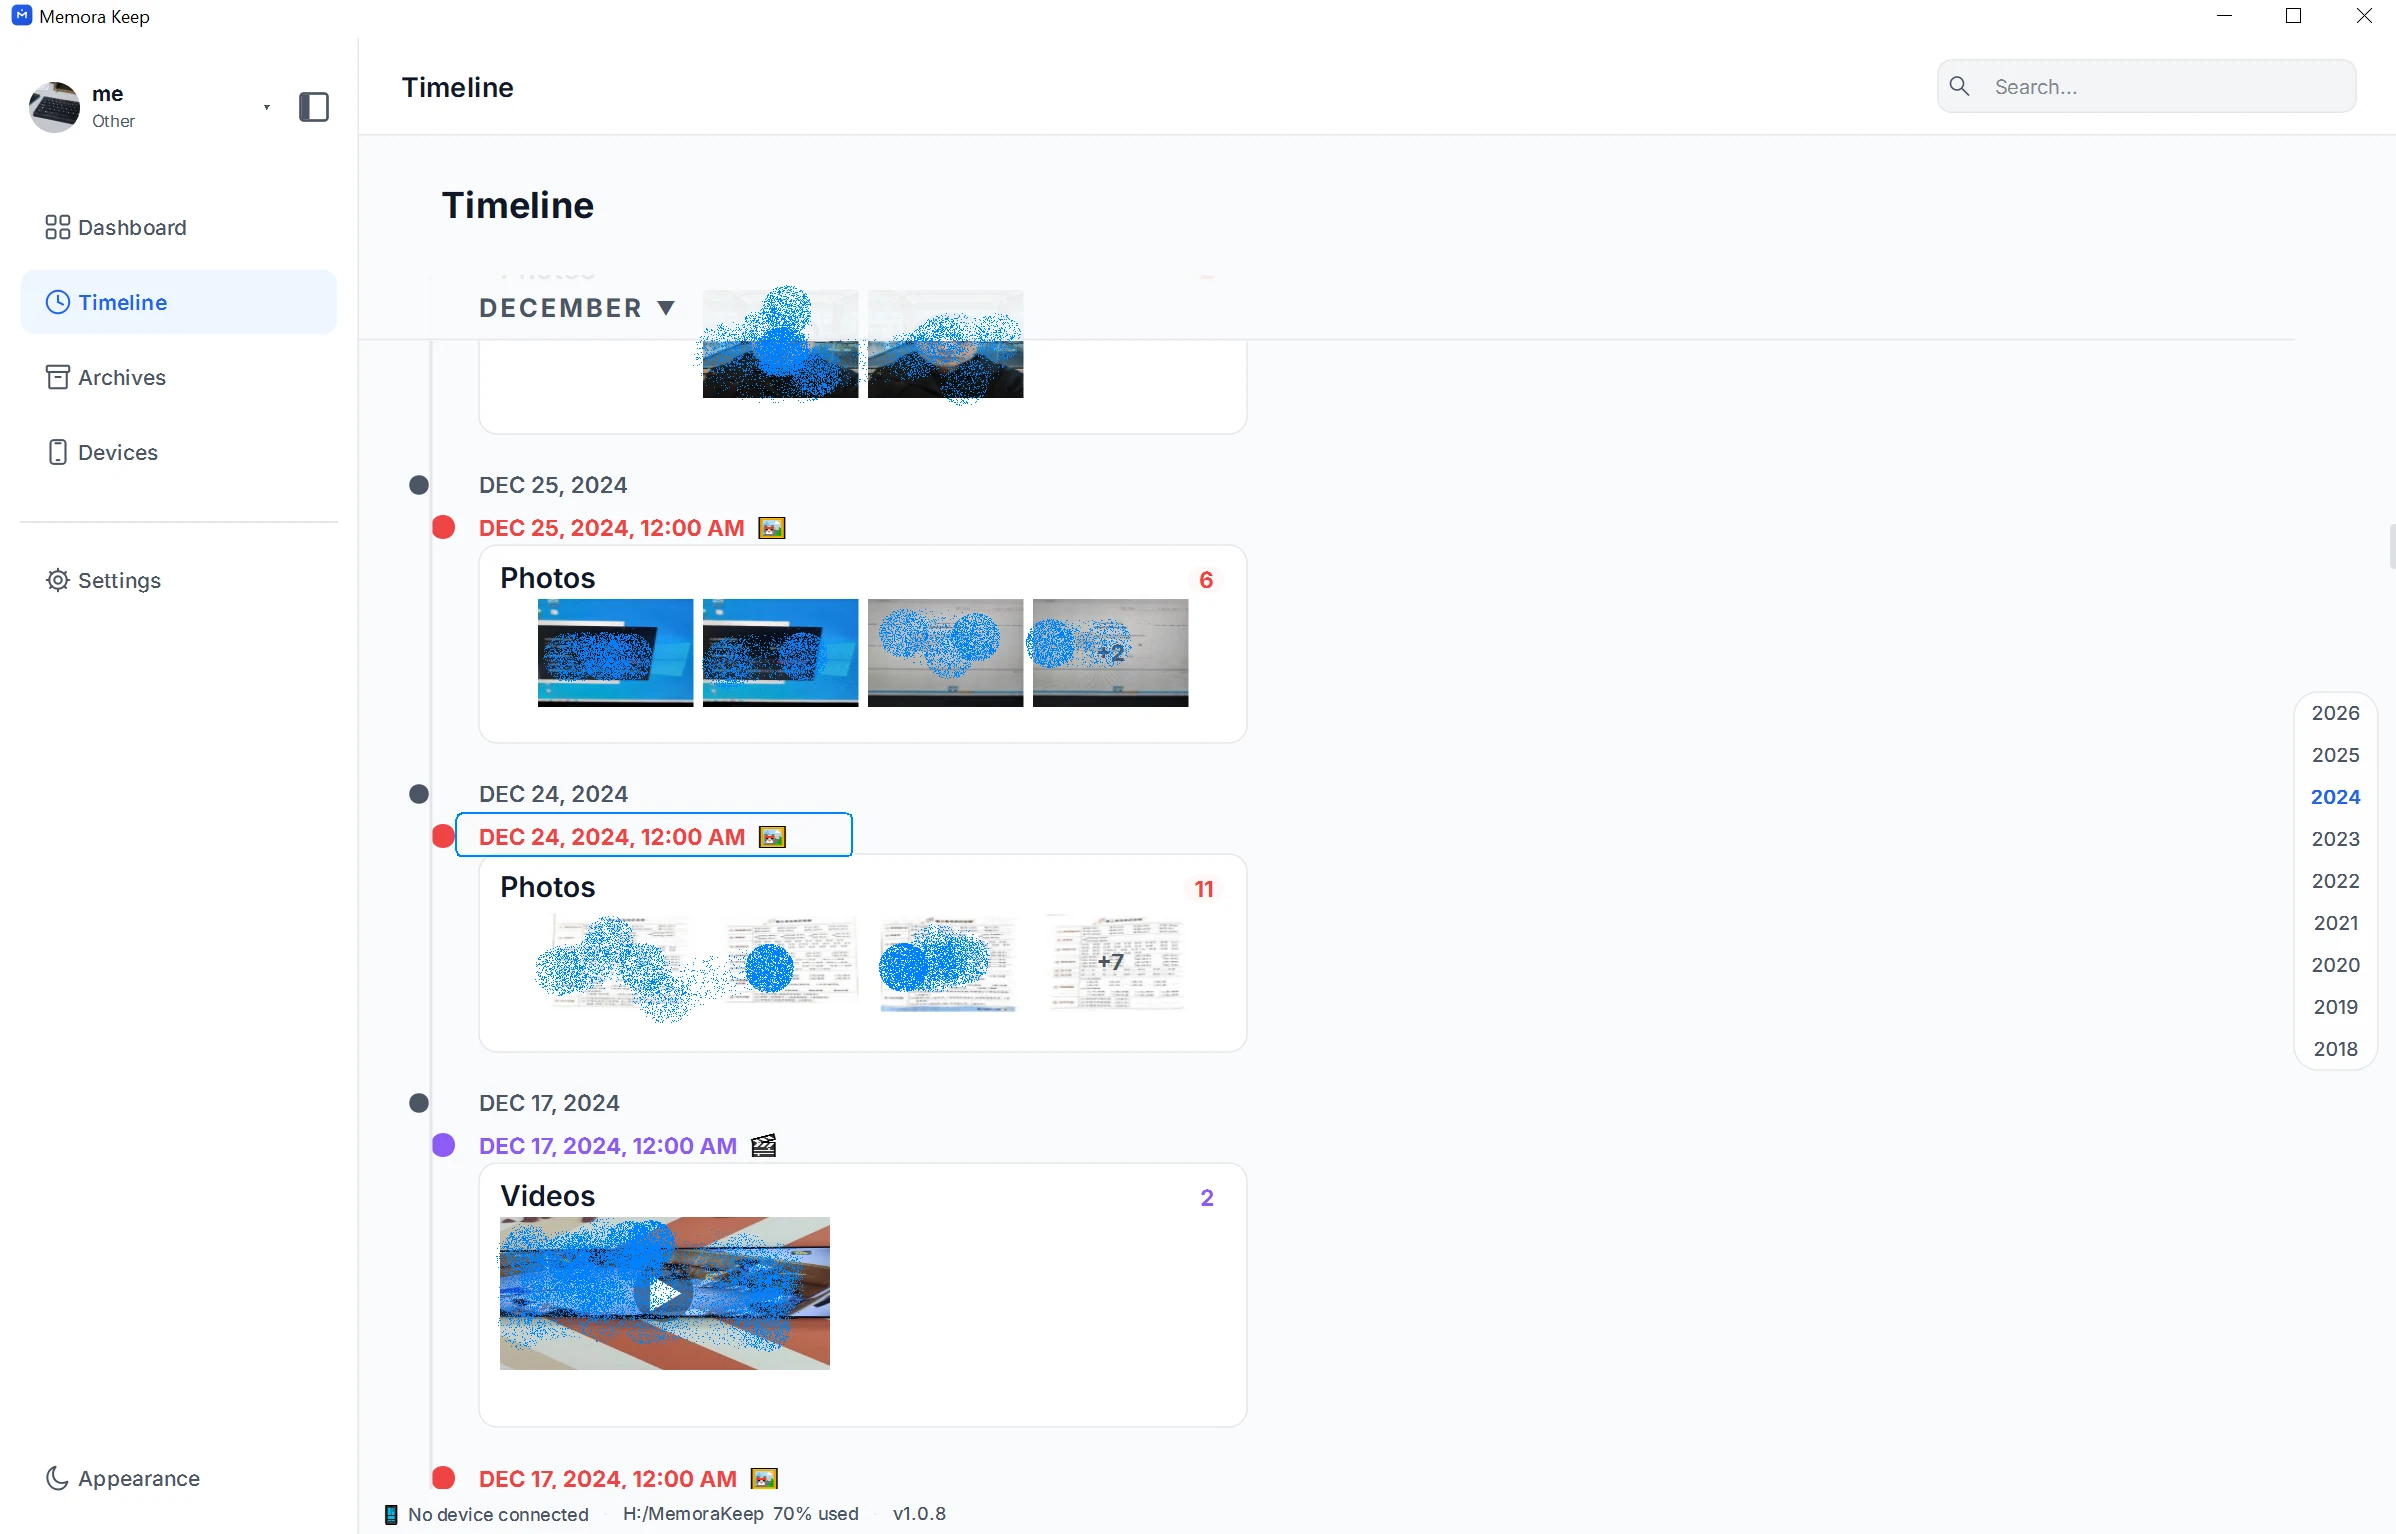Click the search magnifier icon
The width and height of the screenshot is (2396, 1534).
(1959, 87)
